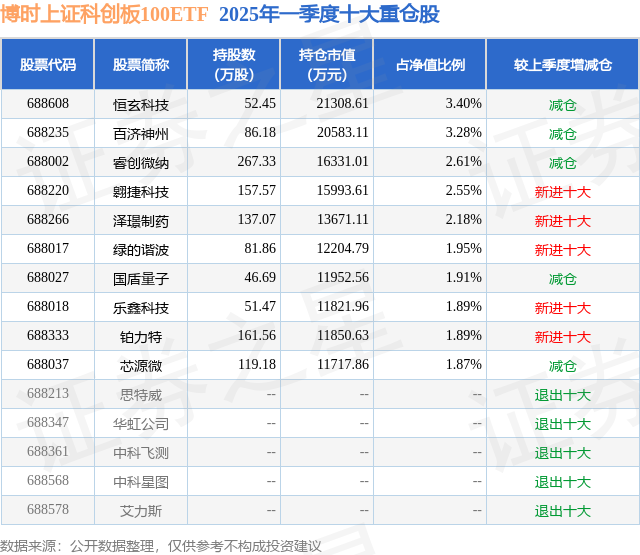
Task: Click the 股票代码 column header
Action: pos(48,64)
